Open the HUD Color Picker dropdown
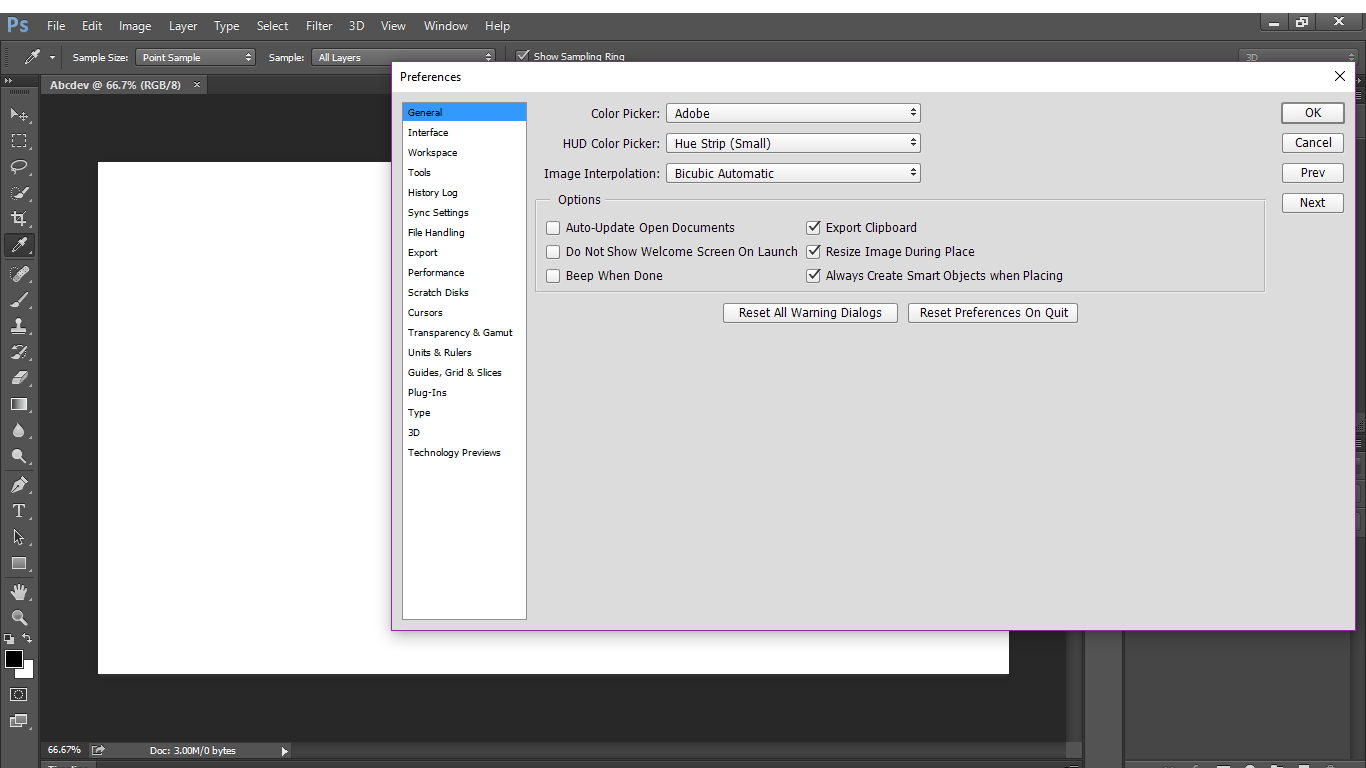The height and width of the screenshot is (768, 1366). click(793, 142)
